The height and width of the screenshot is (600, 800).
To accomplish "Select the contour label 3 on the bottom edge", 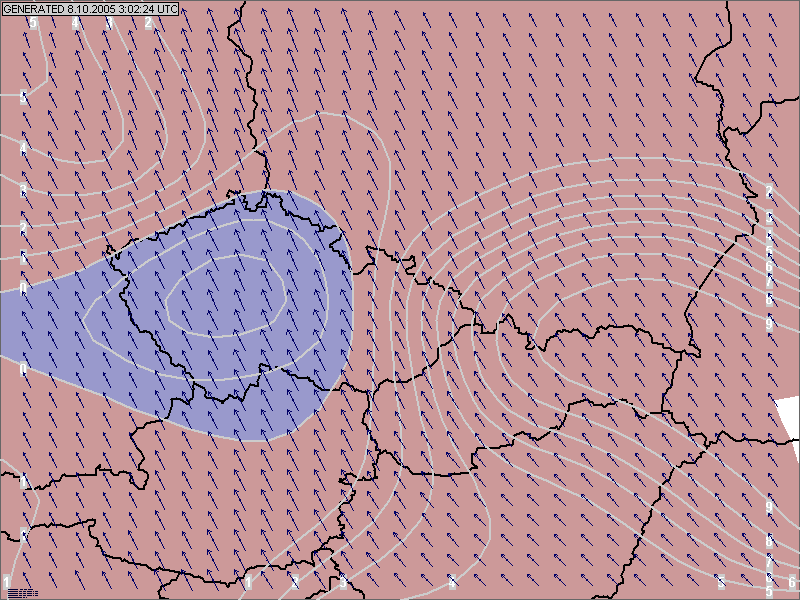I will tap(343, 581).
